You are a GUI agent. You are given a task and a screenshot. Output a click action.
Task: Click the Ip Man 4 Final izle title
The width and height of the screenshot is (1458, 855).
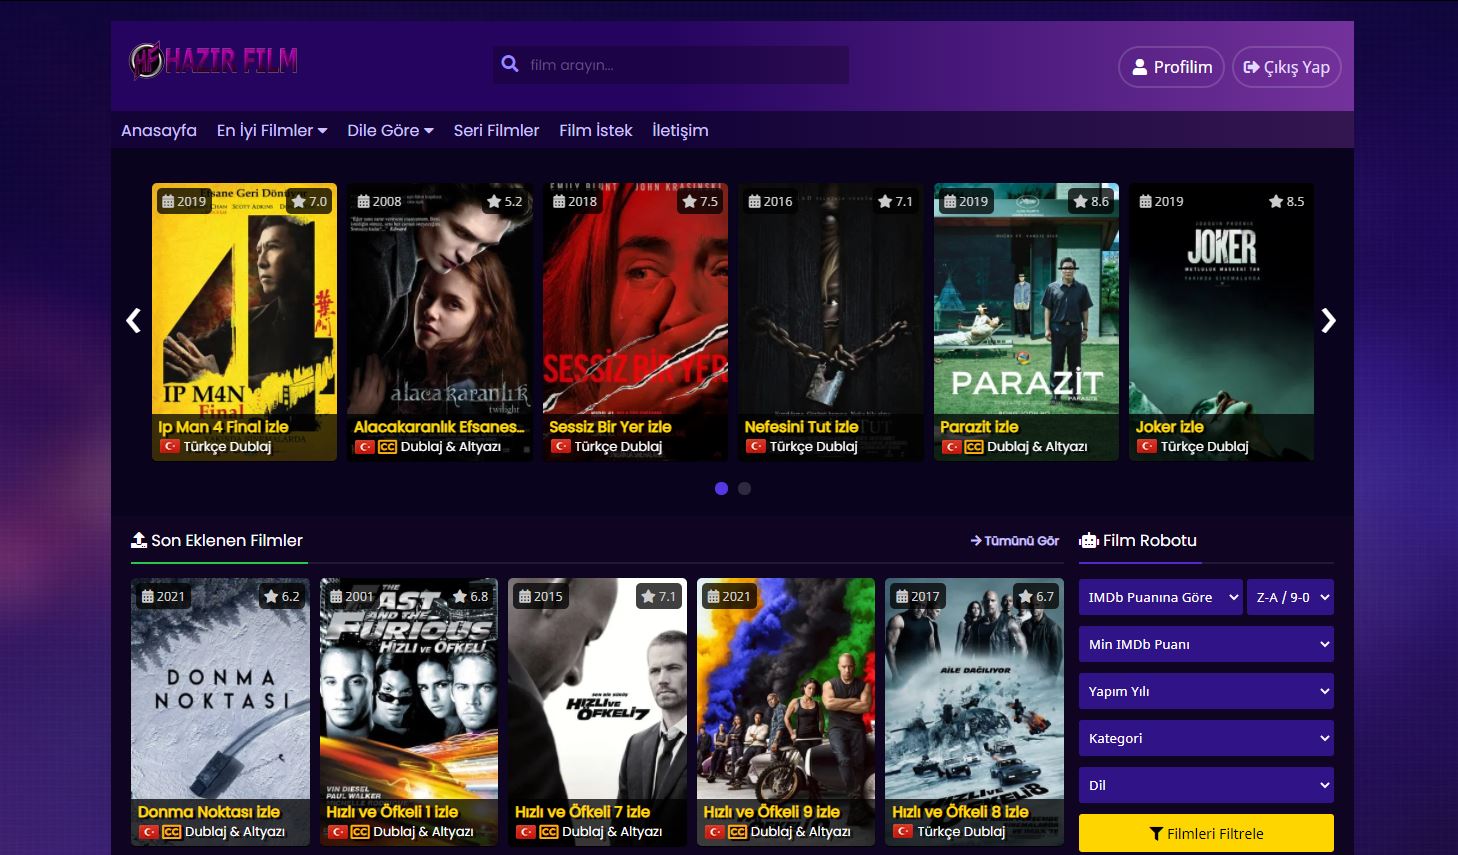pos(223,427)
